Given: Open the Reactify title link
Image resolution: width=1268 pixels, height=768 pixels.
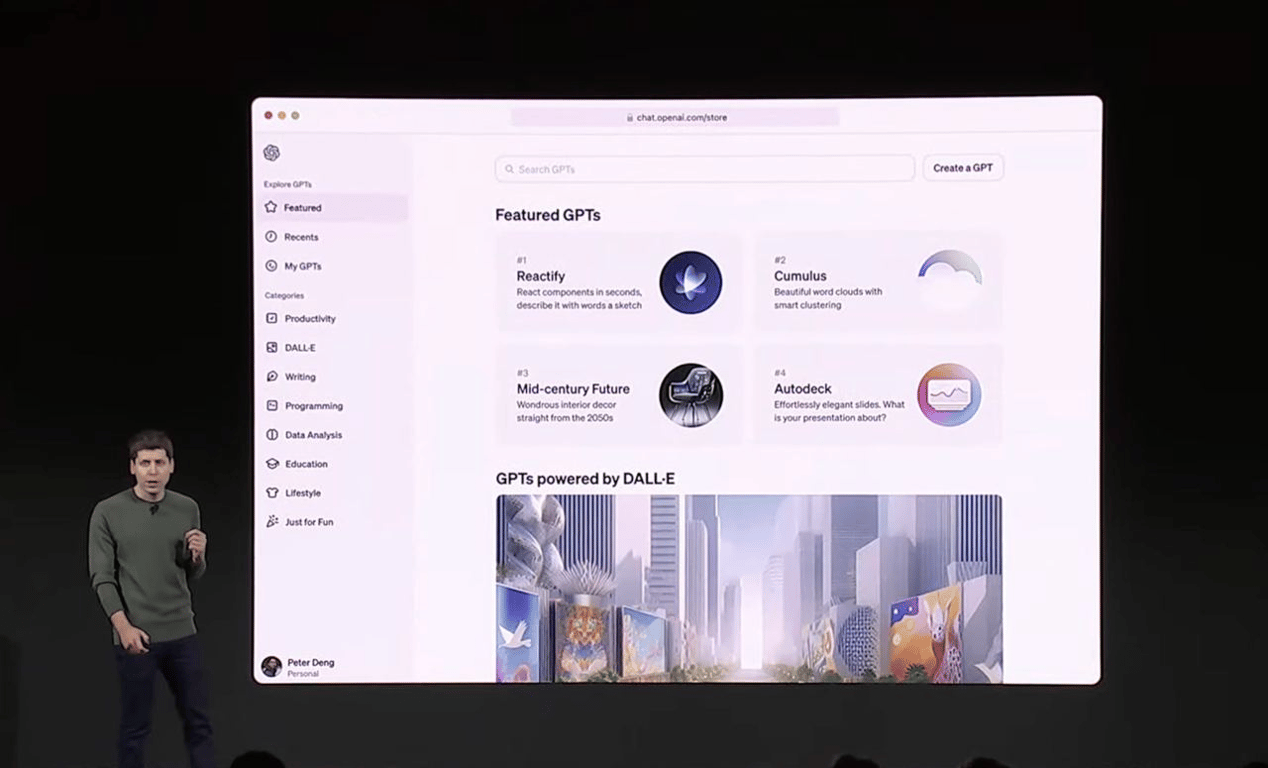Looking at the screenshot, I should click(541, 276).
